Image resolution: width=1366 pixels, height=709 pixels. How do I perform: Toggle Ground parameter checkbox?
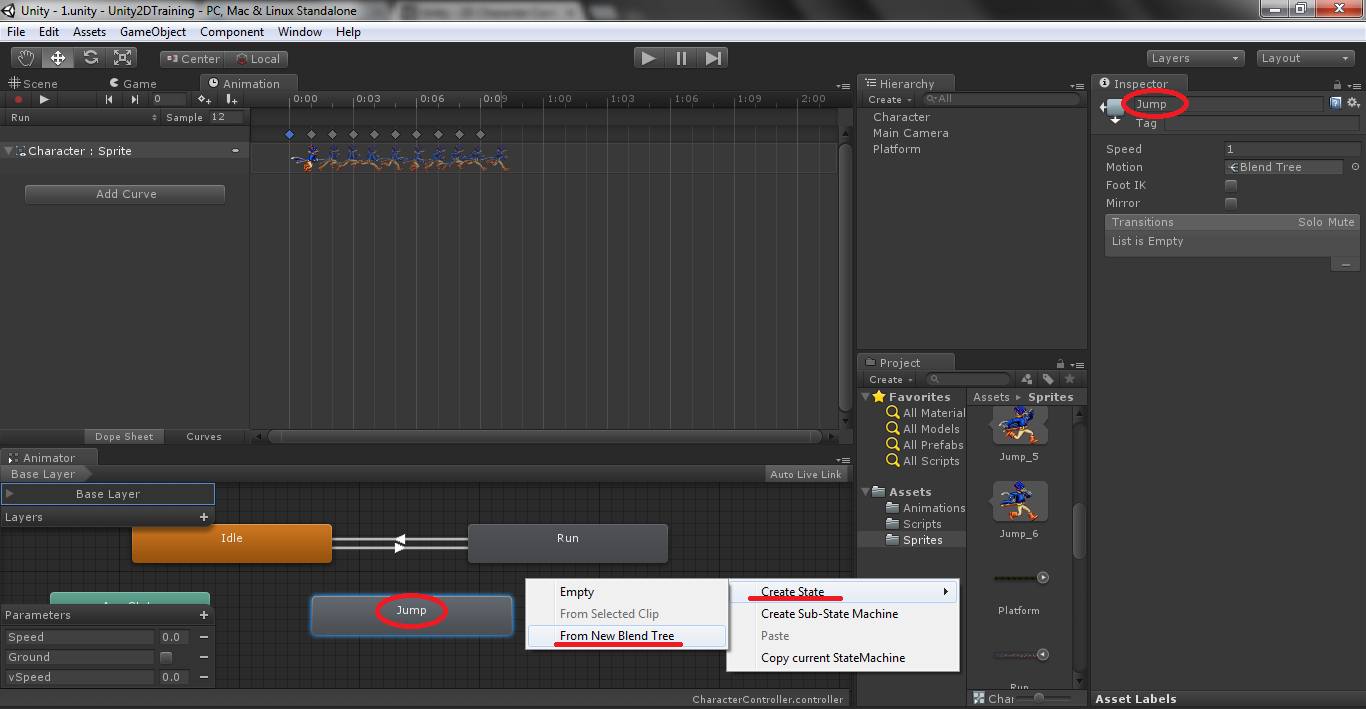click(x=166, y=657)
